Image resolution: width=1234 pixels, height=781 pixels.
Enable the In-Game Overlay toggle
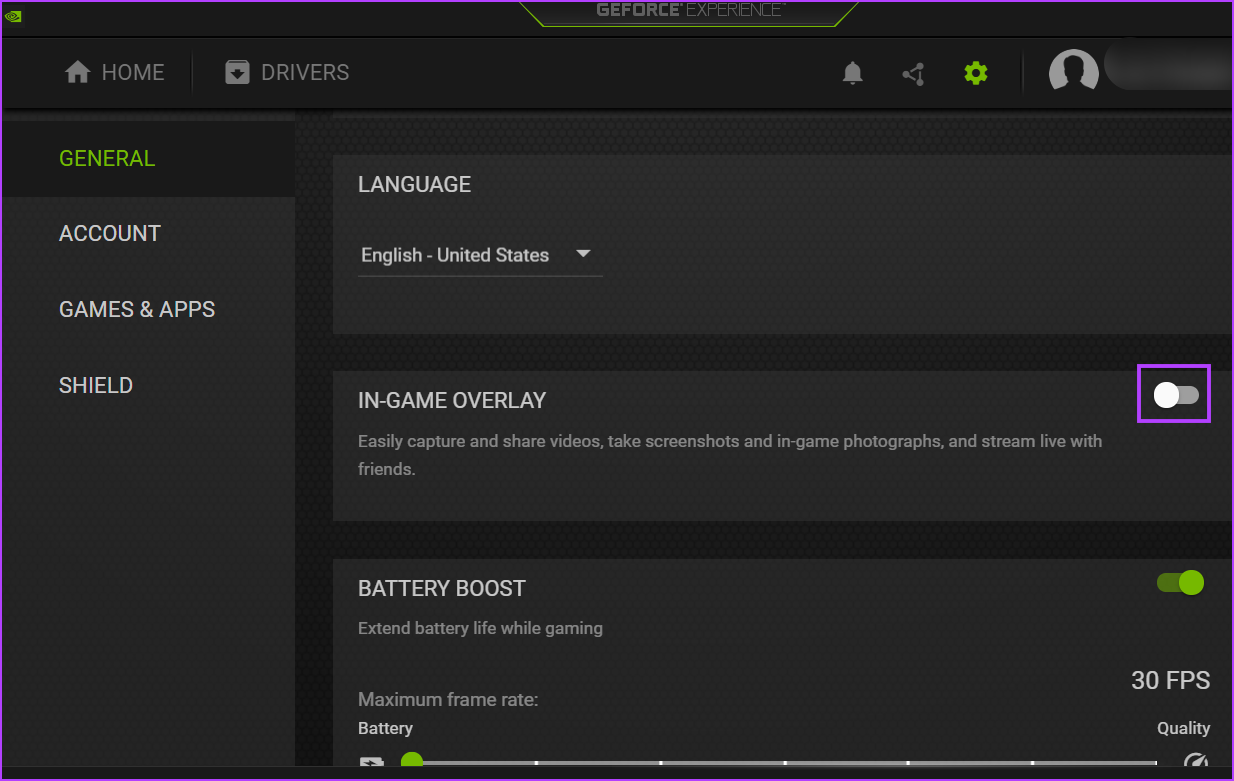pos(1174,394)
